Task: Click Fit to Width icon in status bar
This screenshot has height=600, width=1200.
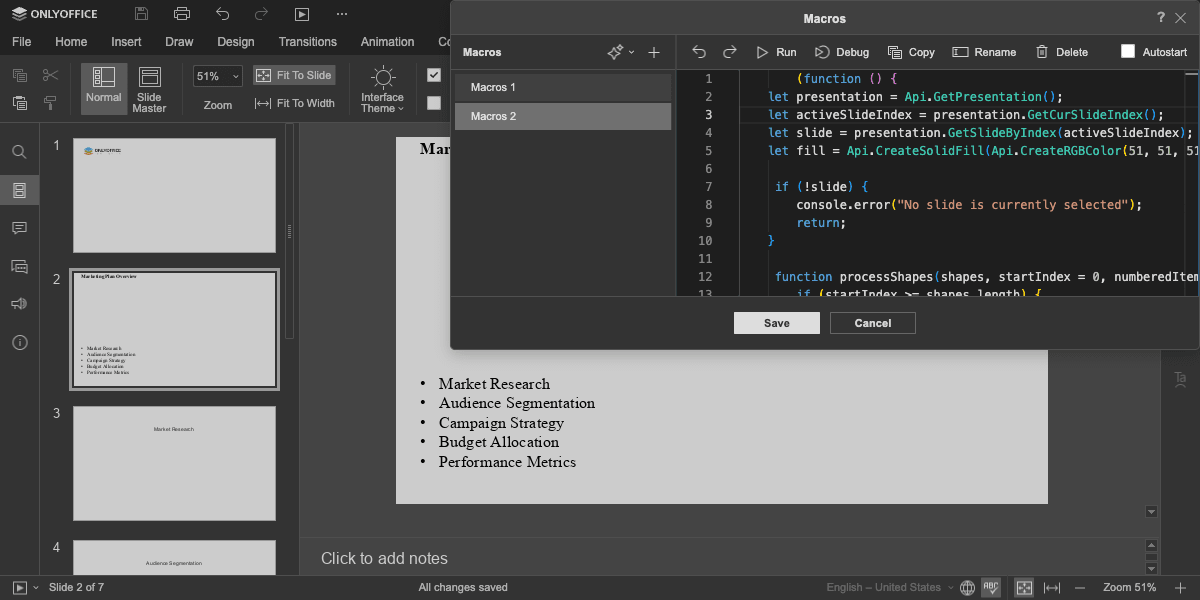Action: click(1052, 587)
